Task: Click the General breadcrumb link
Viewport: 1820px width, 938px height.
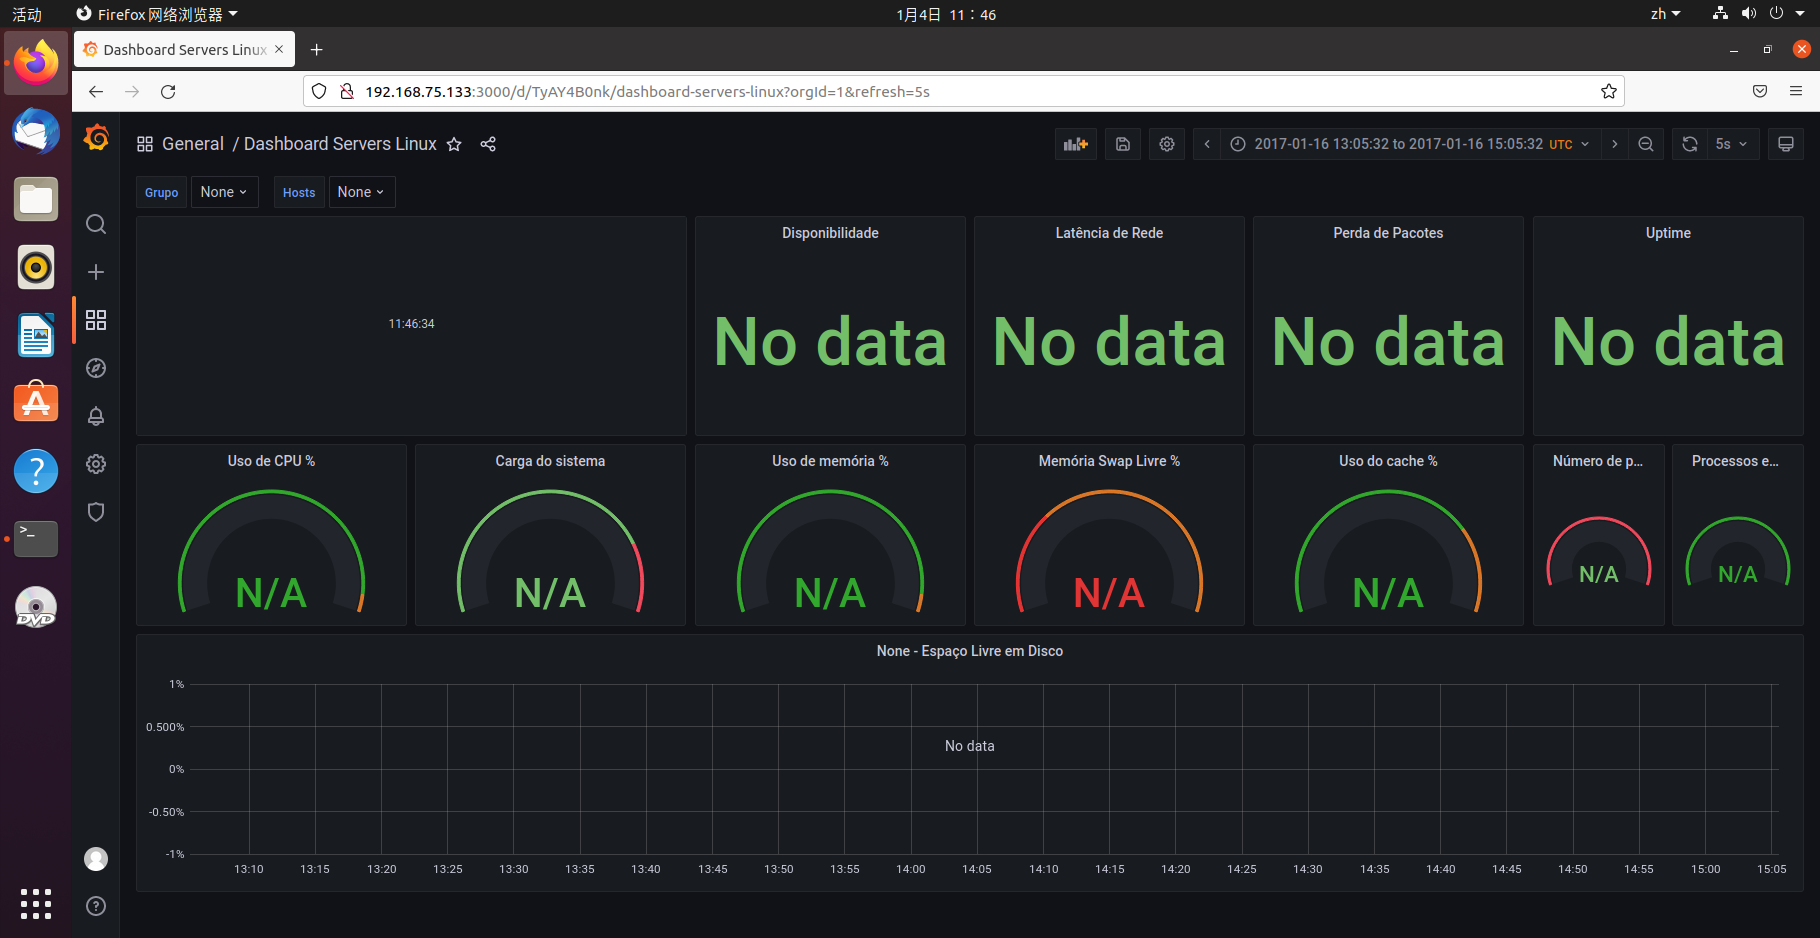Action: pyautogui.click(x=193, y=143)
